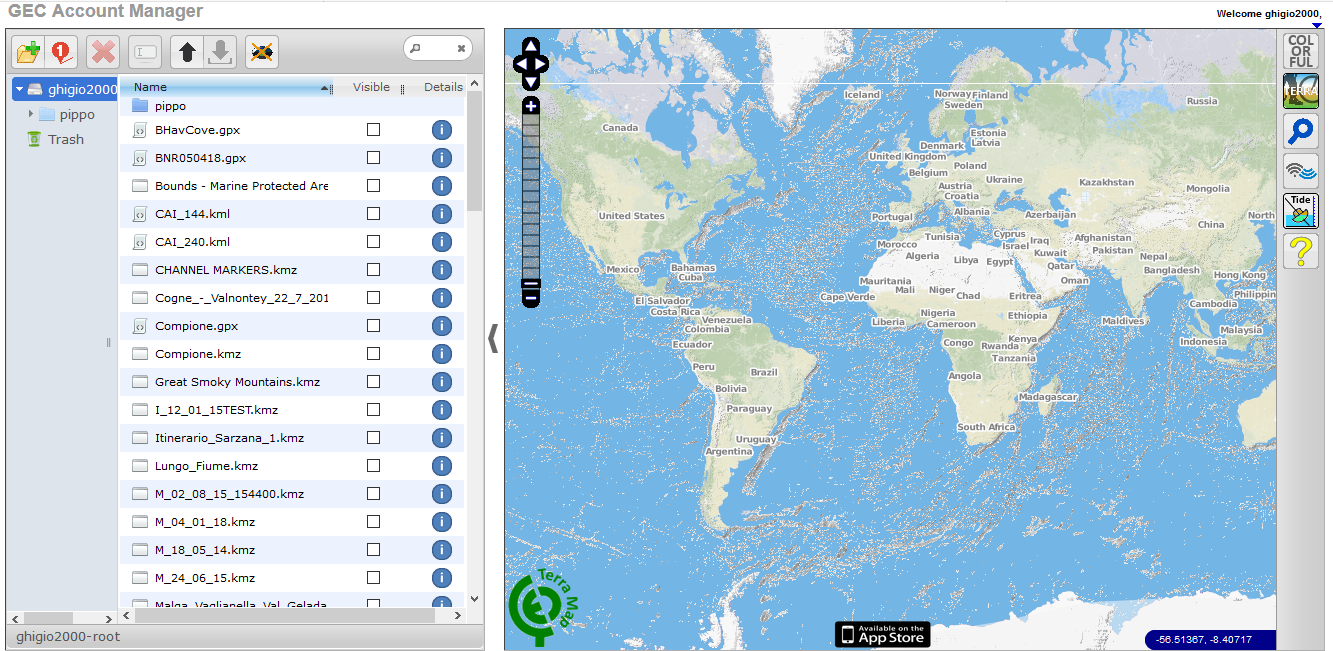The width and height of the screenshot is (1333, 651).
Task: Collapse the ghigio2000 root tree node
Action: click(x=21, y=88)
